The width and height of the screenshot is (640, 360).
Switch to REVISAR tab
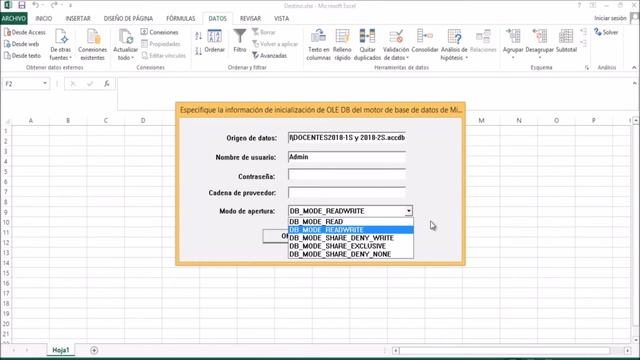coord(250,18)
